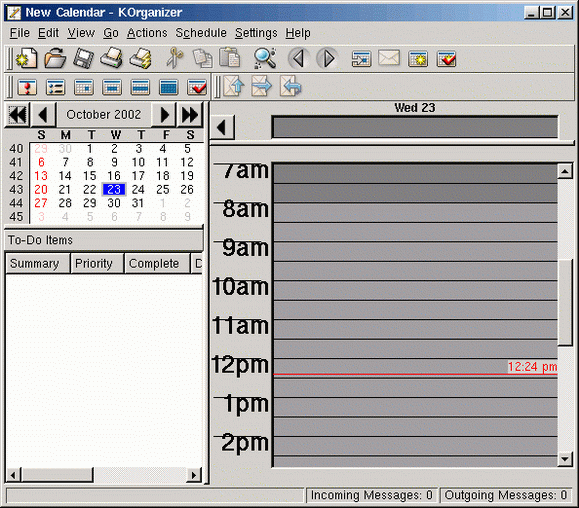This screenshot has height=508, width=579.
Task: Select October 1 in mini calendar
Action: 90,149
